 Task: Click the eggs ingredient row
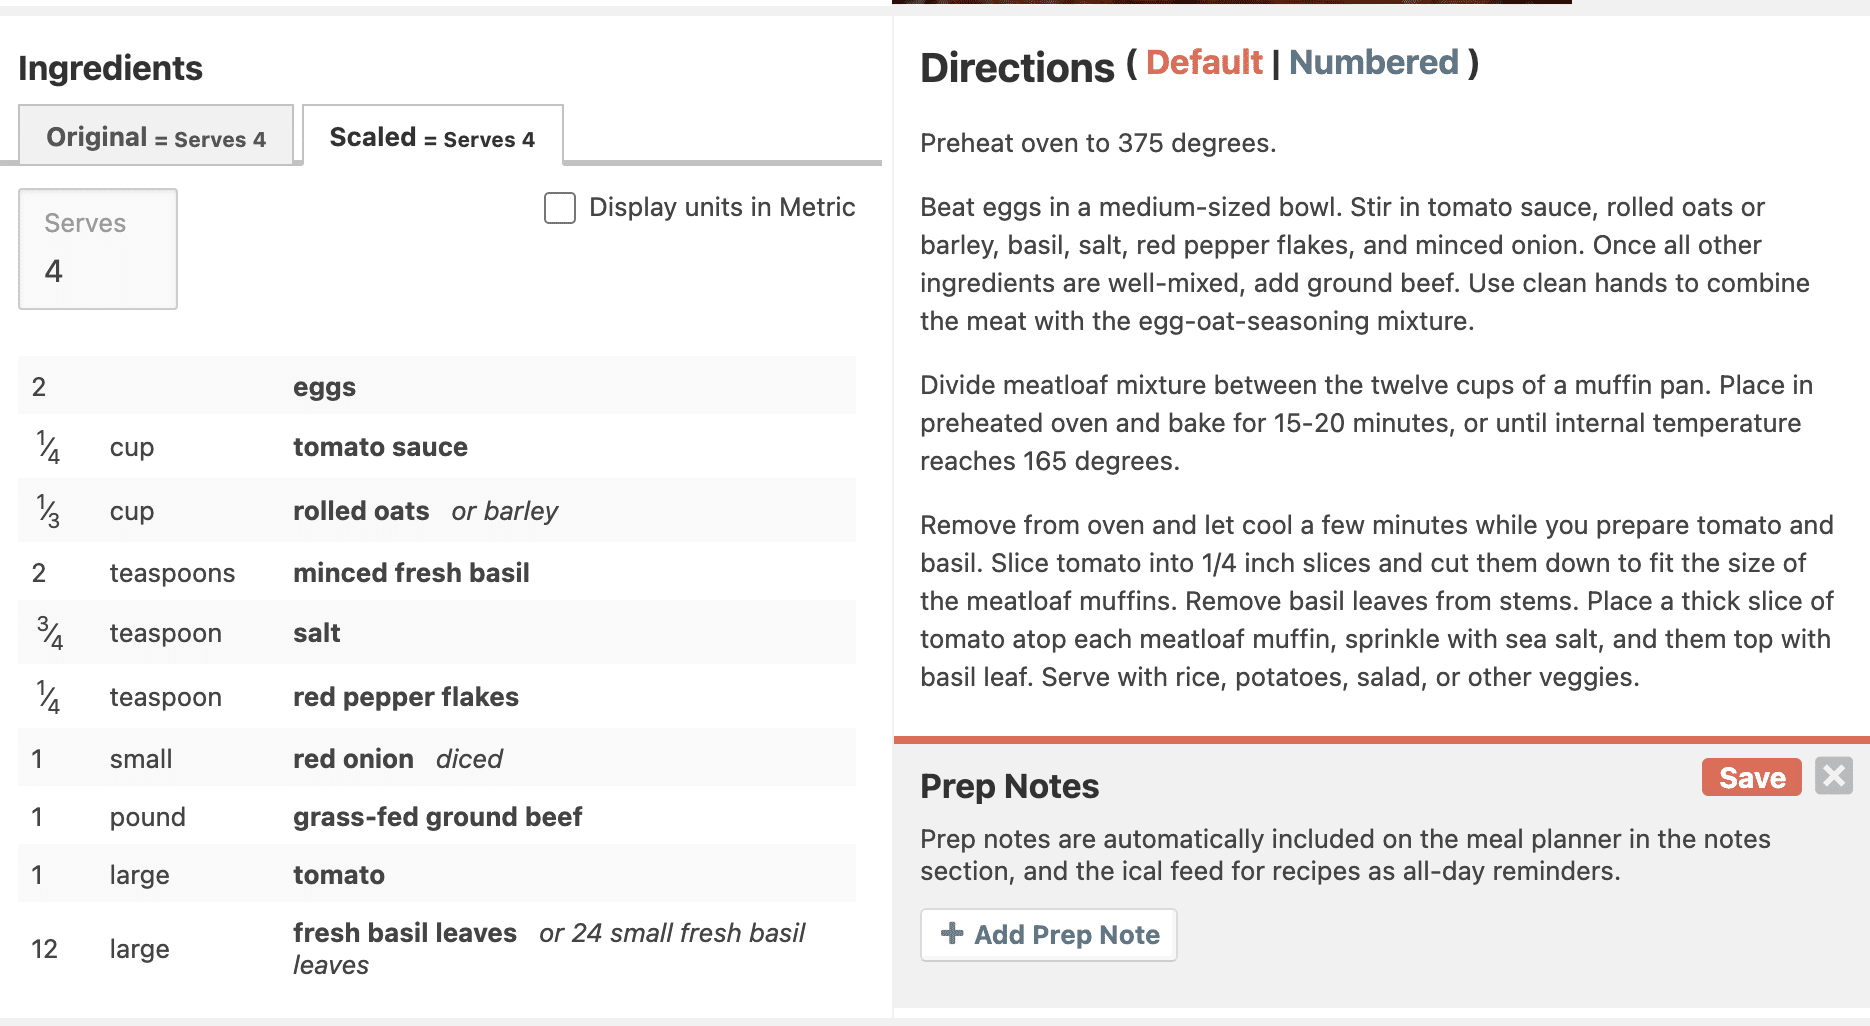pos(324,387)
